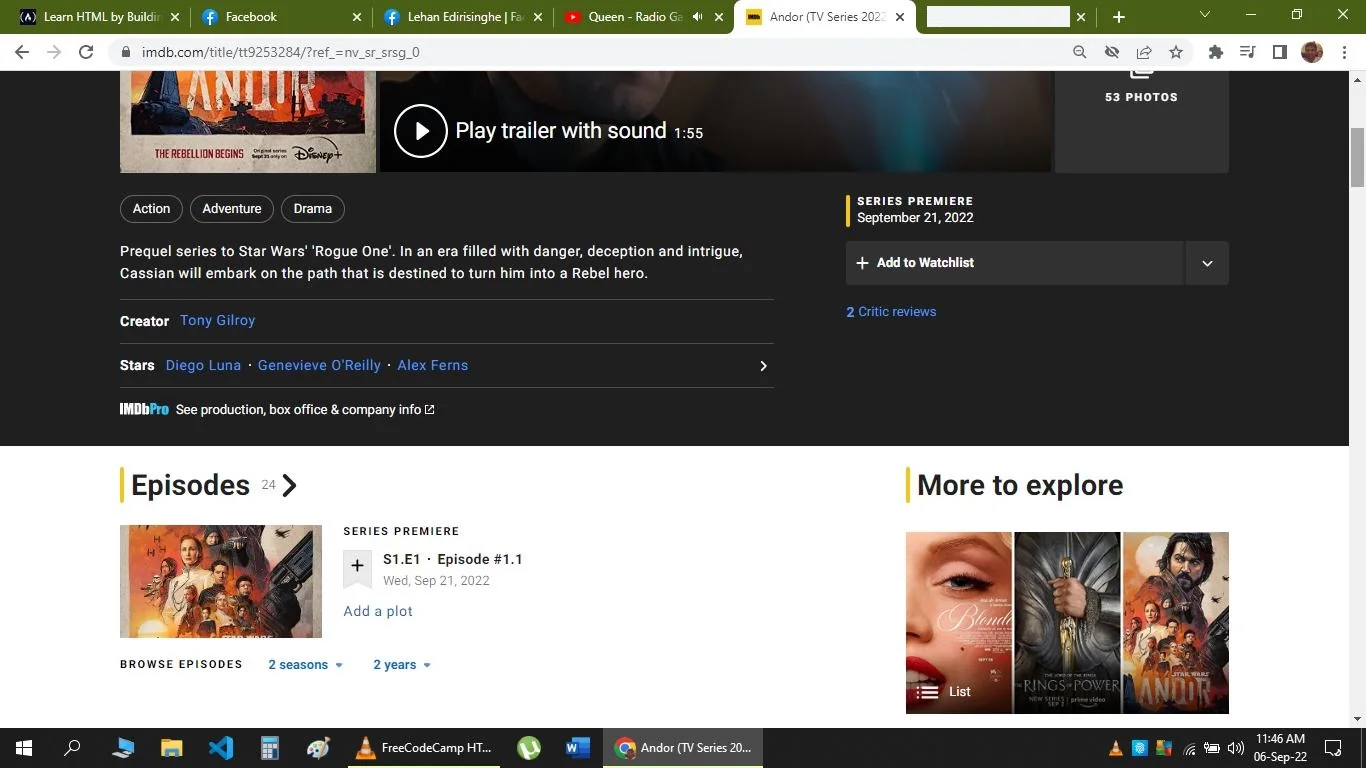The width and height of the screenshot is (1366, 768).
Task: Open uTorrent from the taskbar
Action: [529, 748]
